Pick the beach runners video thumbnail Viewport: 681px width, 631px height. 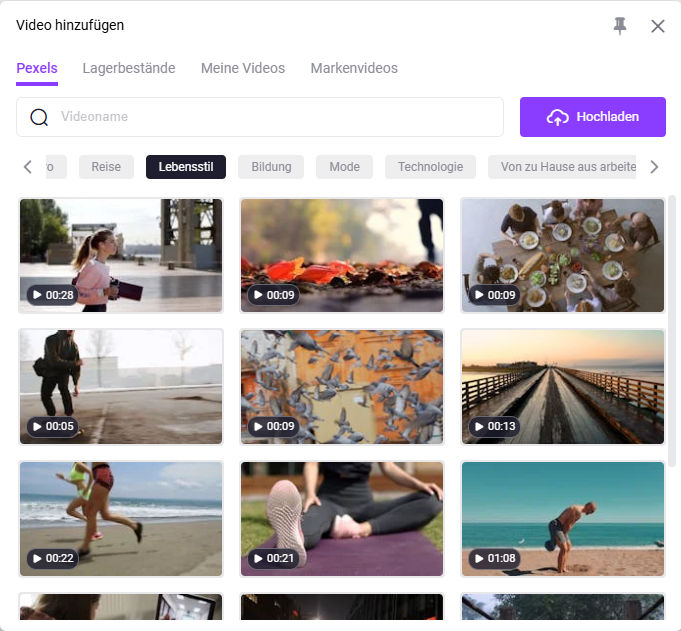(121, 519)
